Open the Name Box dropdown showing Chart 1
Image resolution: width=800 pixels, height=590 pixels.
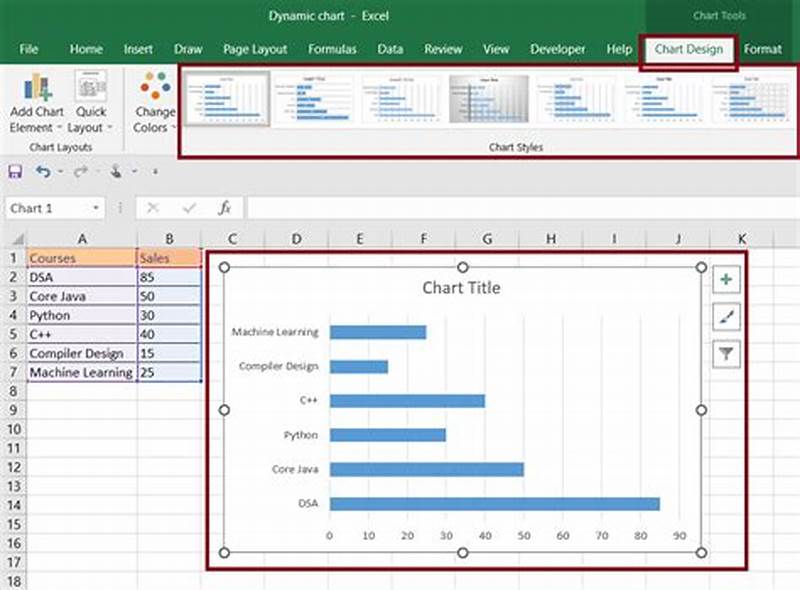tap(95, 208)
